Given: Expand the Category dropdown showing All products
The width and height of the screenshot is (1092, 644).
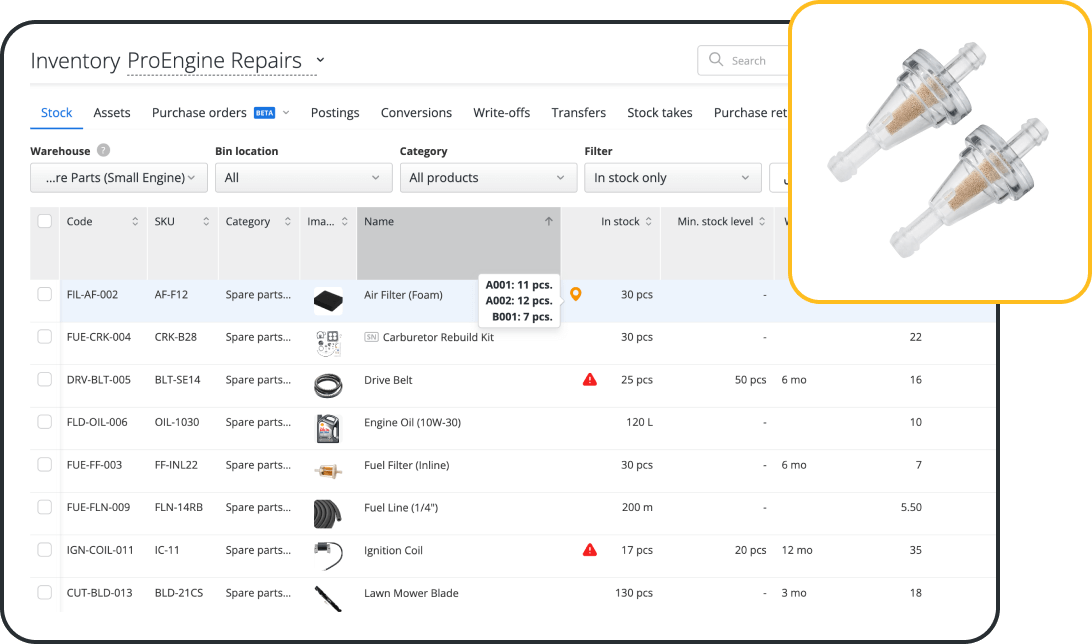Looking at the screenshot, I should click(488, 177).
